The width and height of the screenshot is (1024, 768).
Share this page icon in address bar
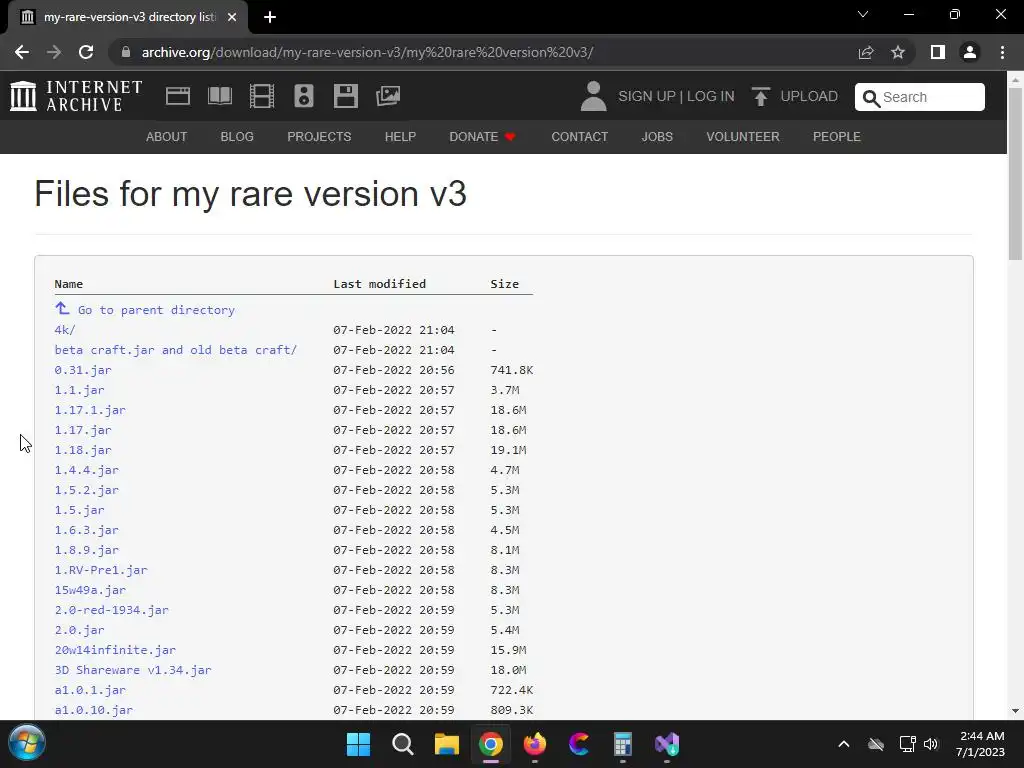tap(866, 52)
